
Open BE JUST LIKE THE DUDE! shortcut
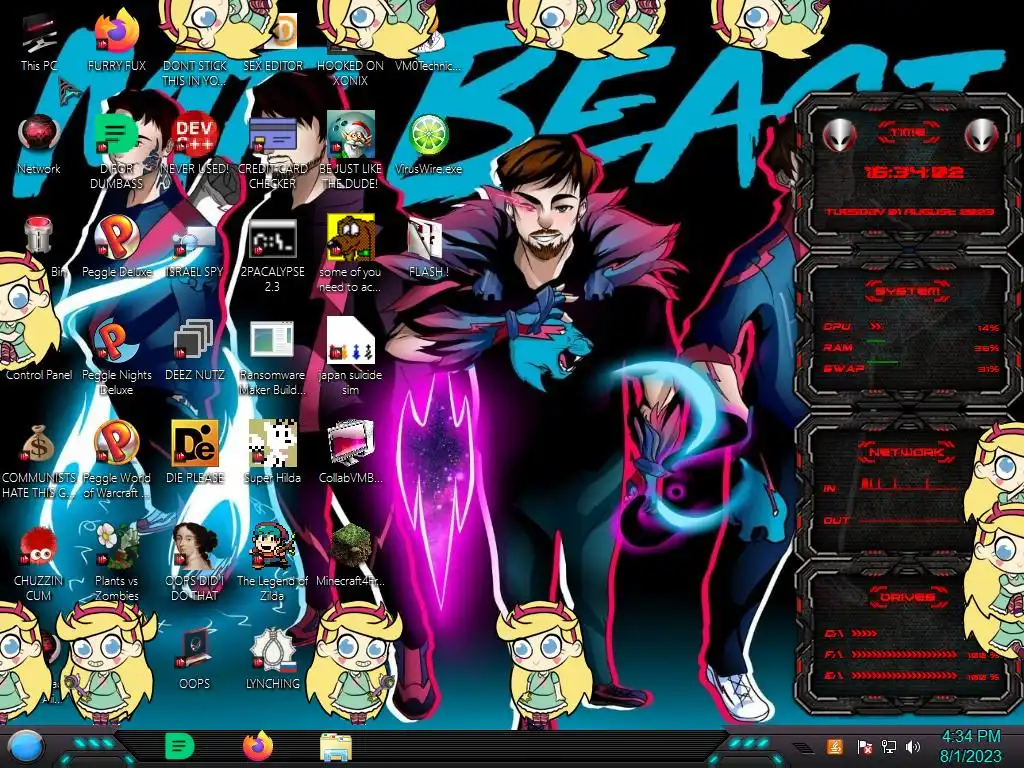[350, 152]
